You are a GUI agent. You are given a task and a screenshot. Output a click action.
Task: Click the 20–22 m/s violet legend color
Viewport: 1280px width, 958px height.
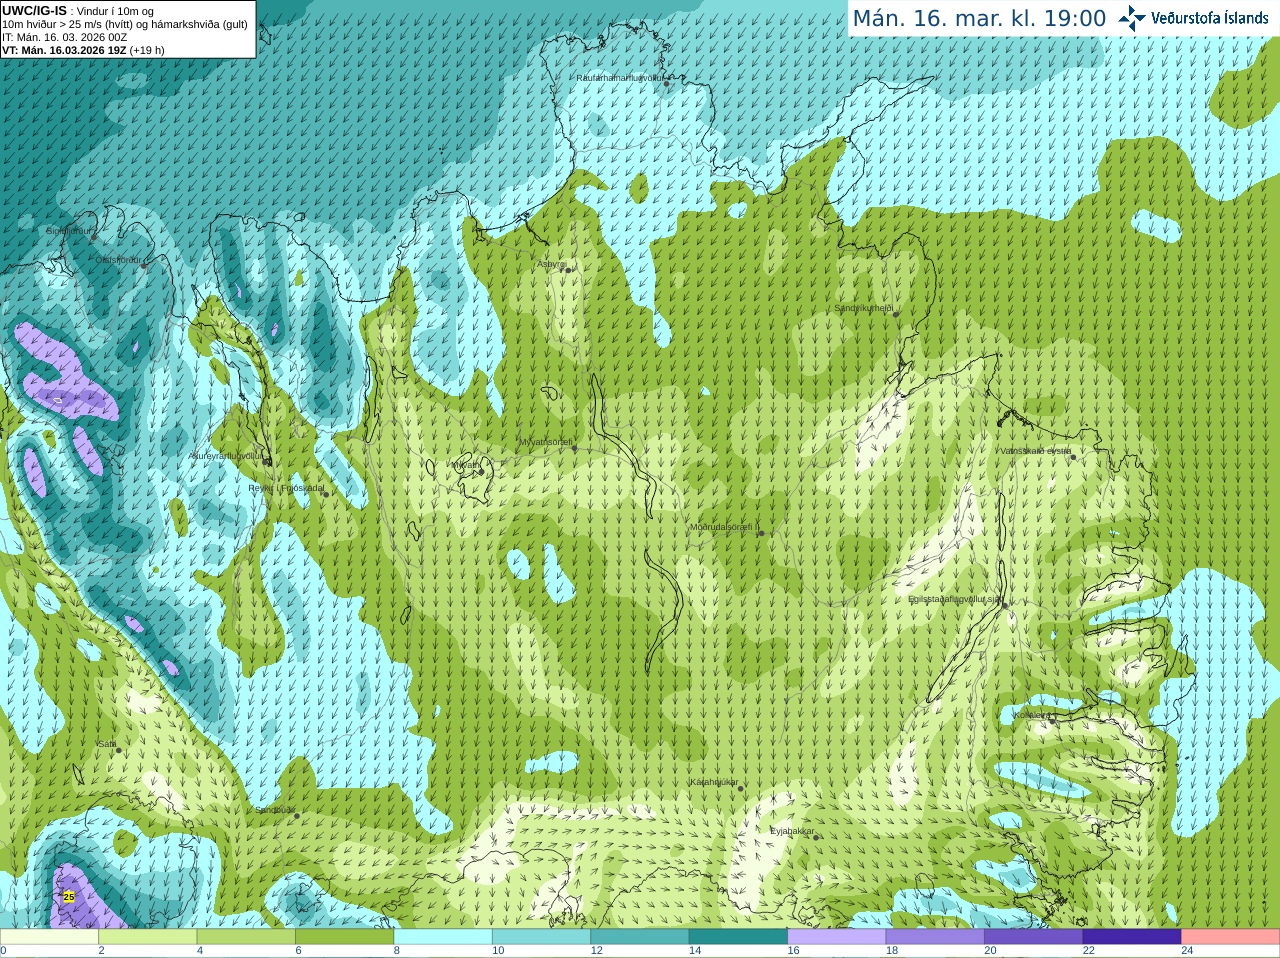point(1034,937)
